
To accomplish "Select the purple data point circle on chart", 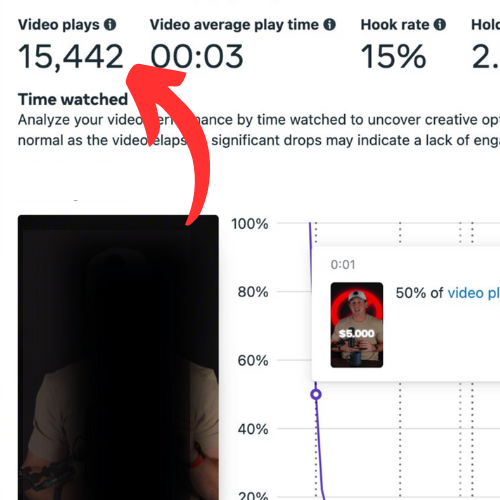I will [x=316, y=394].
